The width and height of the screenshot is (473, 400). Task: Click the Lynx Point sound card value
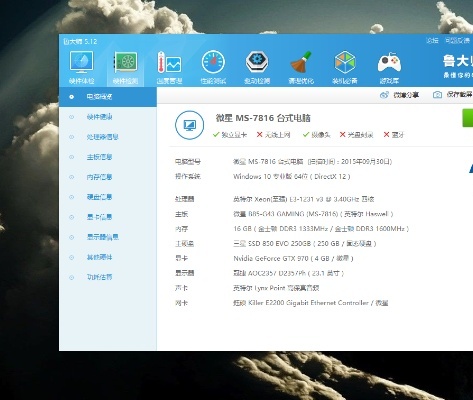(x=276, y=288)
